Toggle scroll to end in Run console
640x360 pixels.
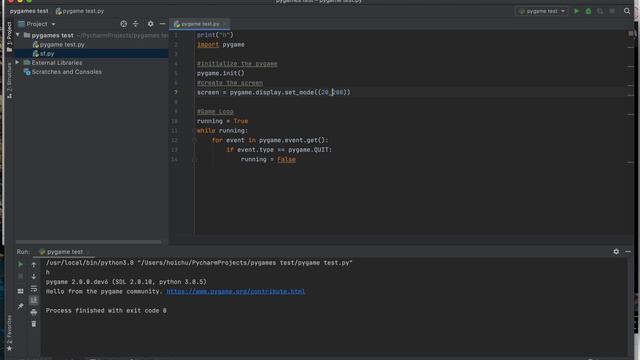point(34,300)
